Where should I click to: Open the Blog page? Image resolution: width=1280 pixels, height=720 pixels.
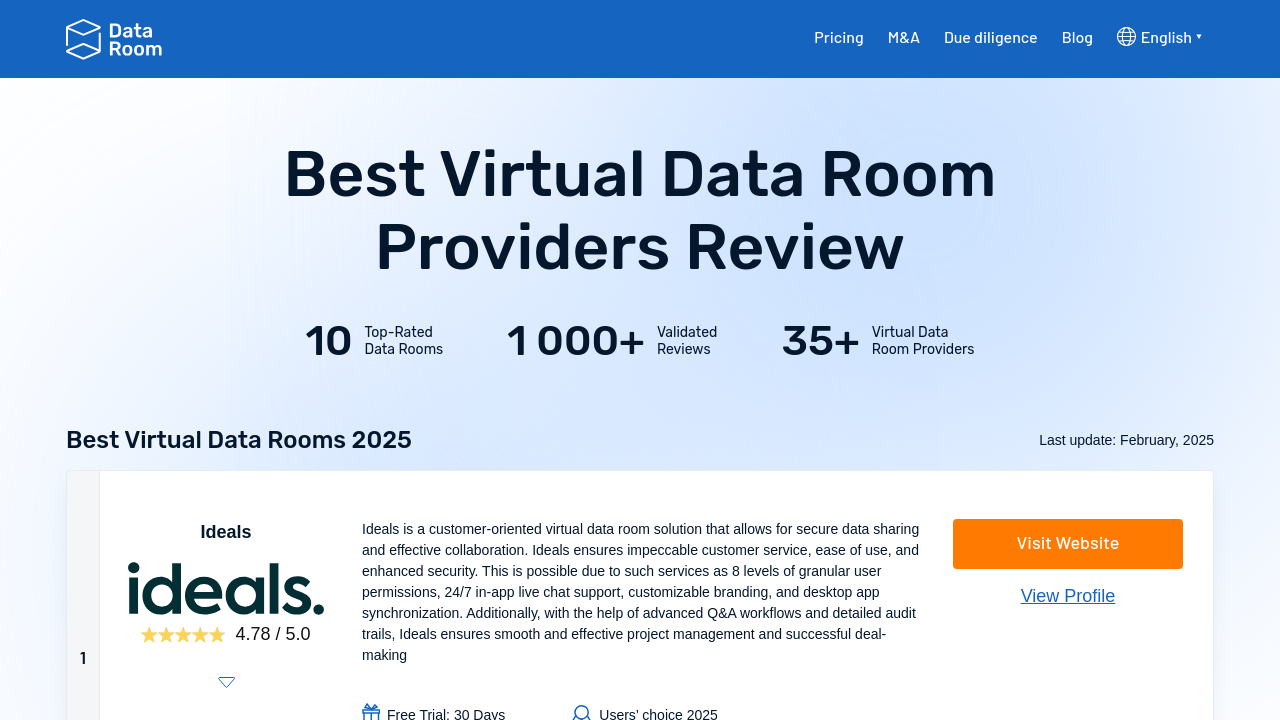[x=1077, y=38]
